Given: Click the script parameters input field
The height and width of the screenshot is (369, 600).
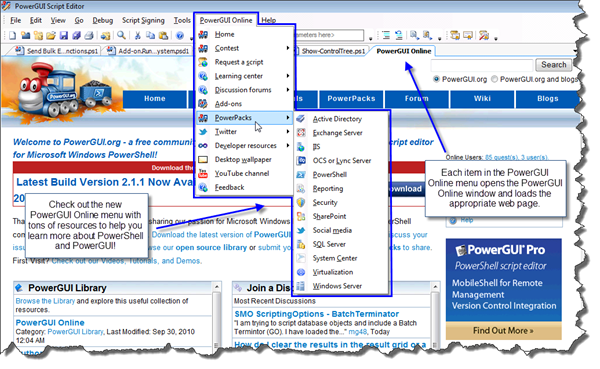Looking at the screenshot, I should (x=330, y=35).
